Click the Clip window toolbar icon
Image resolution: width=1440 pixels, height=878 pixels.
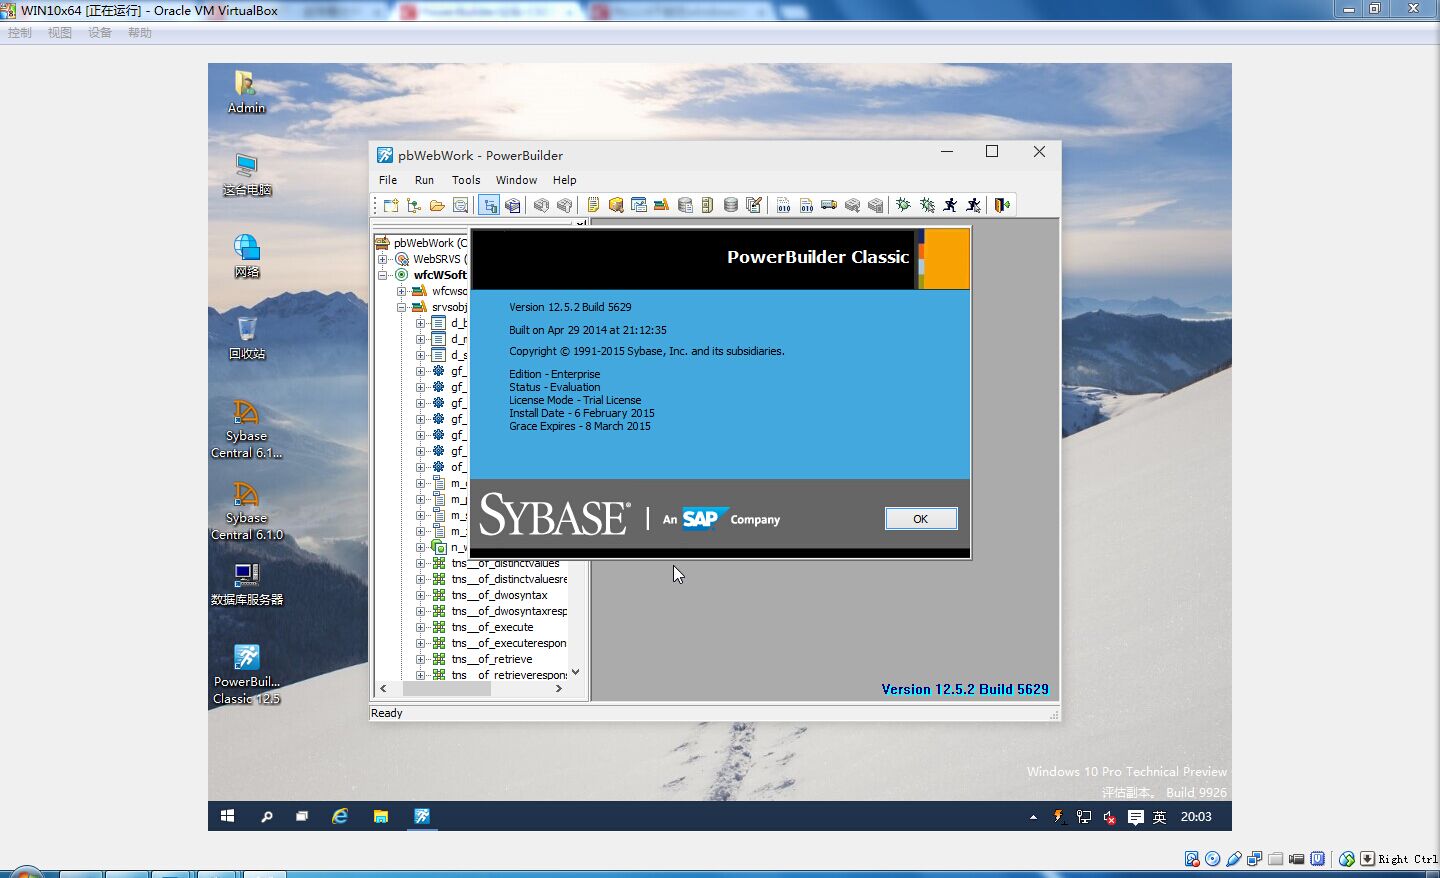639,205
